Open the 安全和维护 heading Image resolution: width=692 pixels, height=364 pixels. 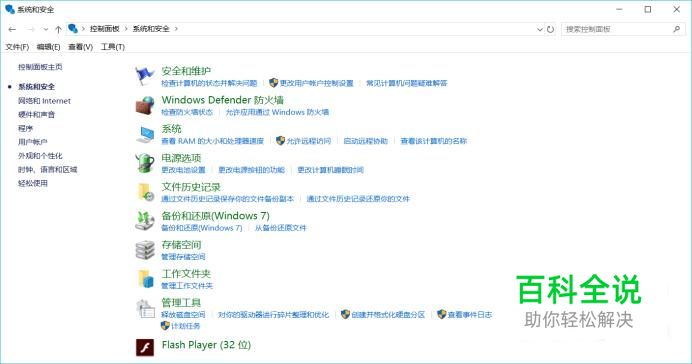pos(186,71)
